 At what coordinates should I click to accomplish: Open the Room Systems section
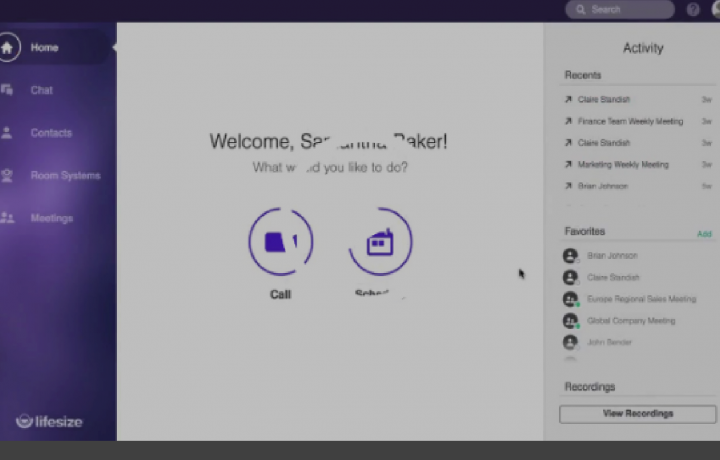coord(66,176)
